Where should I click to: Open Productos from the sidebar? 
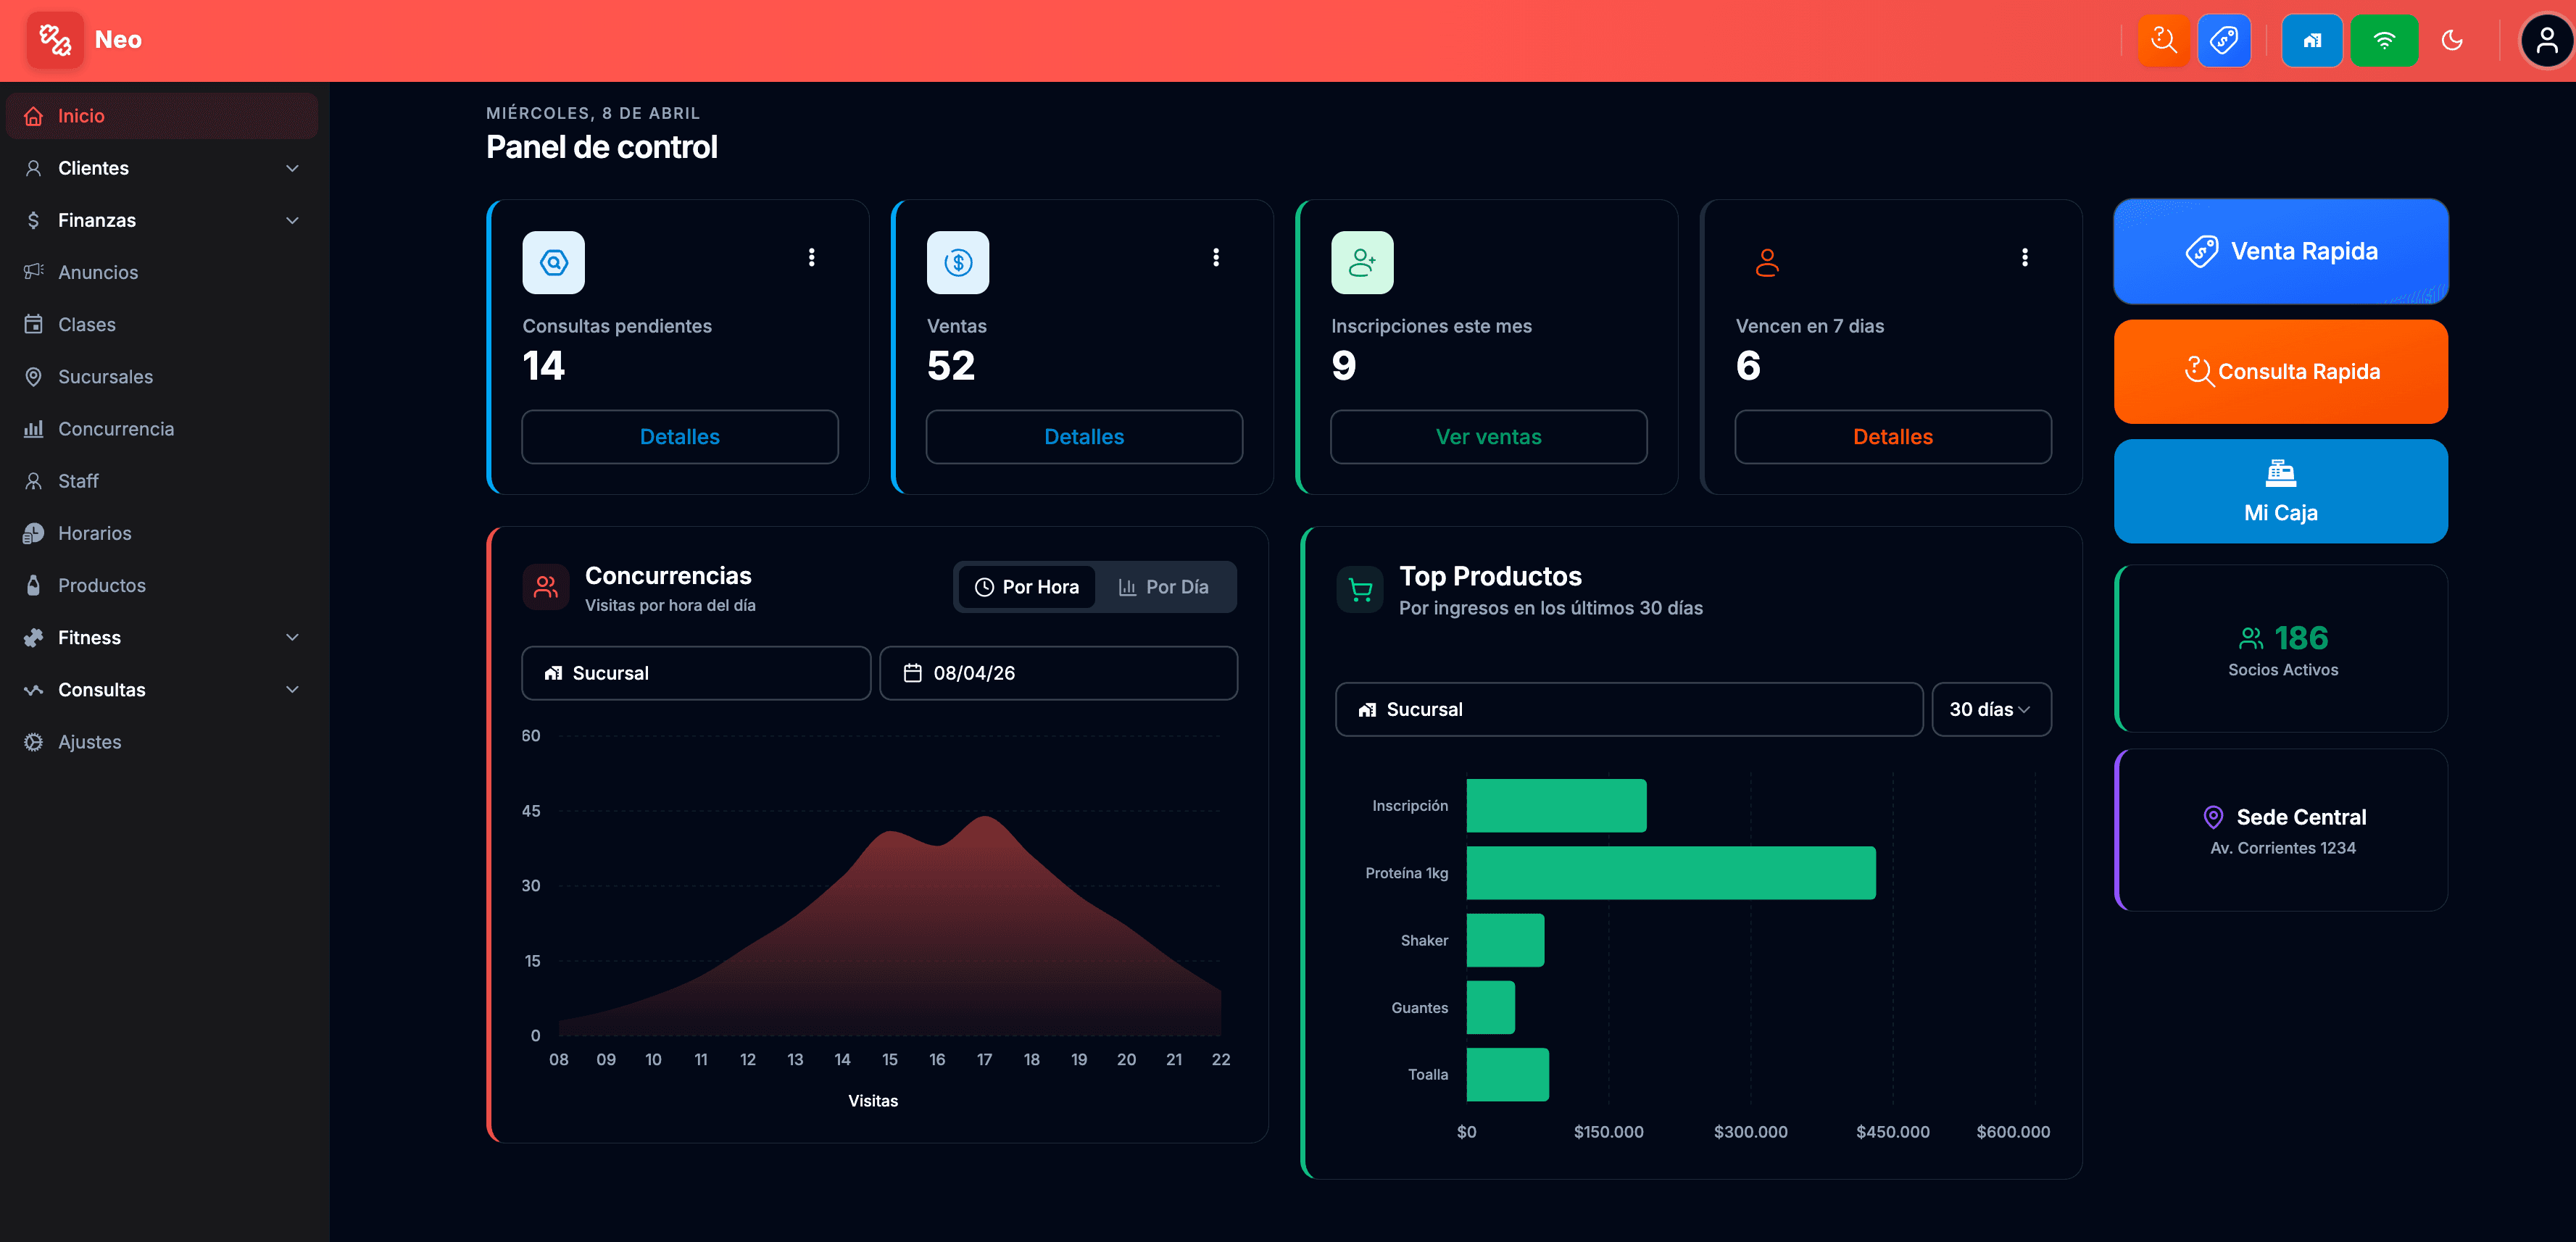[x=101, y=585]
